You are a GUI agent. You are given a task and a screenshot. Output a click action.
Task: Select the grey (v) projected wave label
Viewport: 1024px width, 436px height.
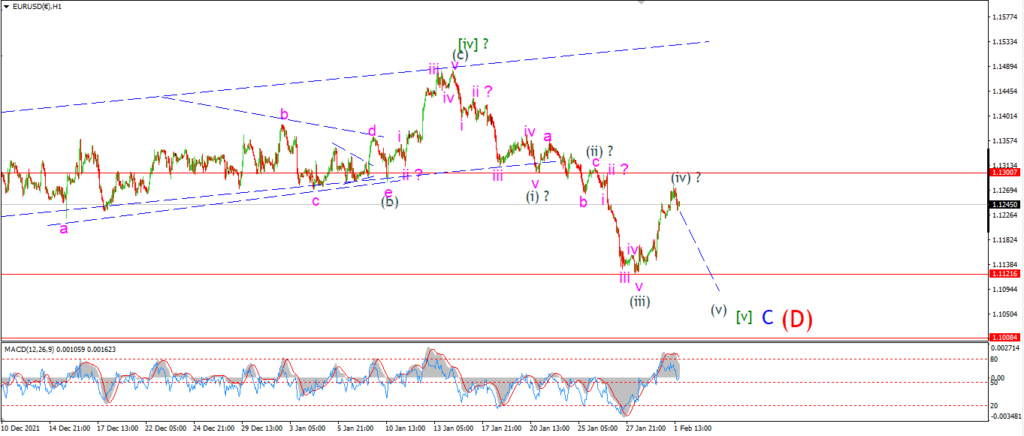[718, 310]
